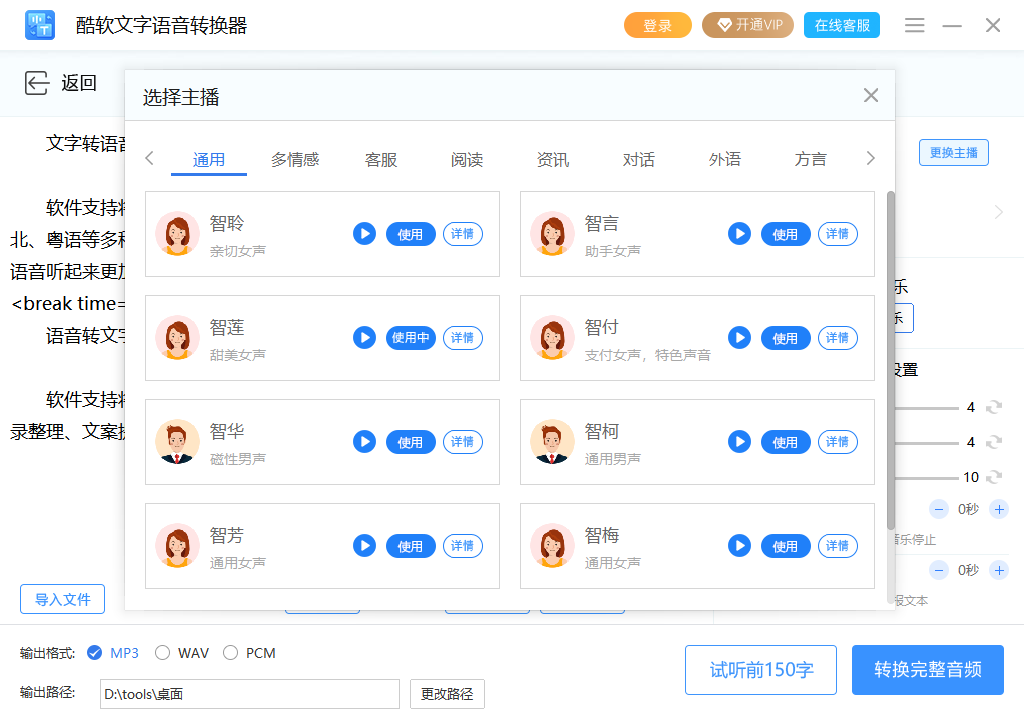Image resolution: width=1024 pixels, height=720 pixels.
Task: Play the 智莲 sweet female voice sample
Action: click(x=364, y=337)
